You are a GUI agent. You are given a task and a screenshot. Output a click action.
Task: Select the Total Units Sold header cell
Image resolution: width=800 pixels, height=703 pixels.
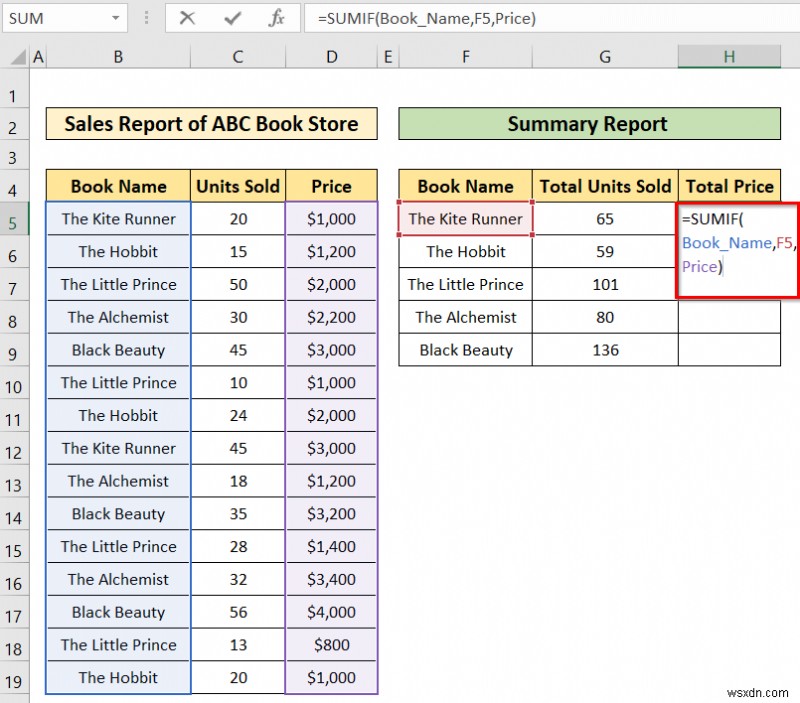point(605,185)
